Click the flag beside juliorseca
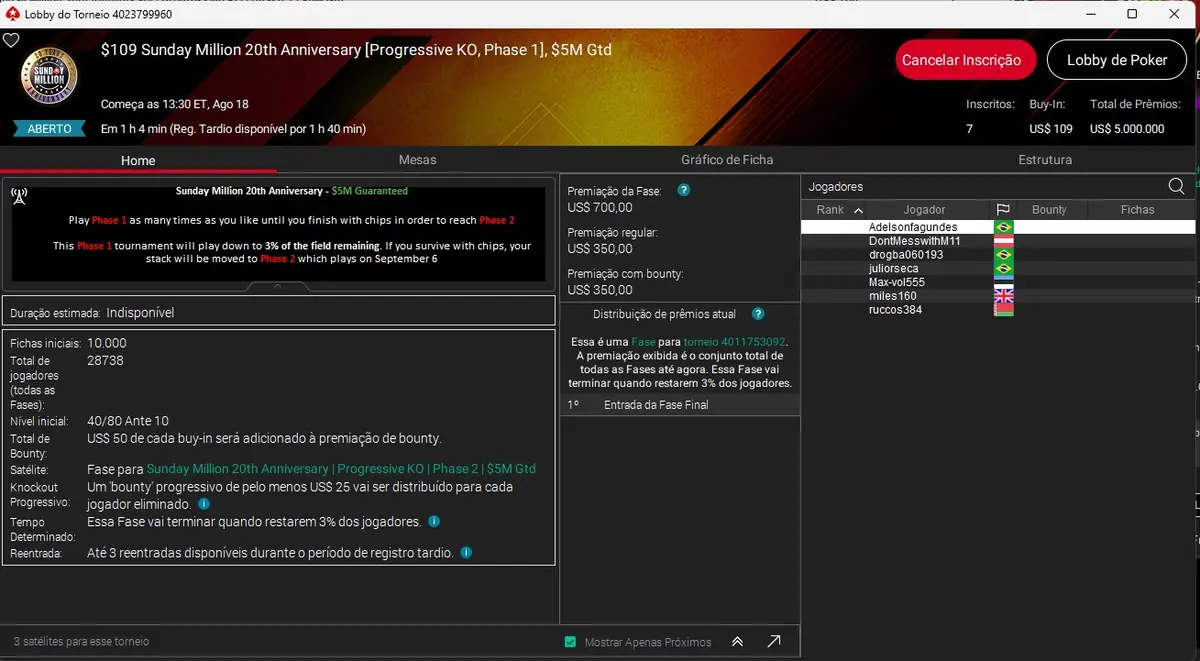This screenshot has width=1200, height=661. click(x=1003, y=268)
